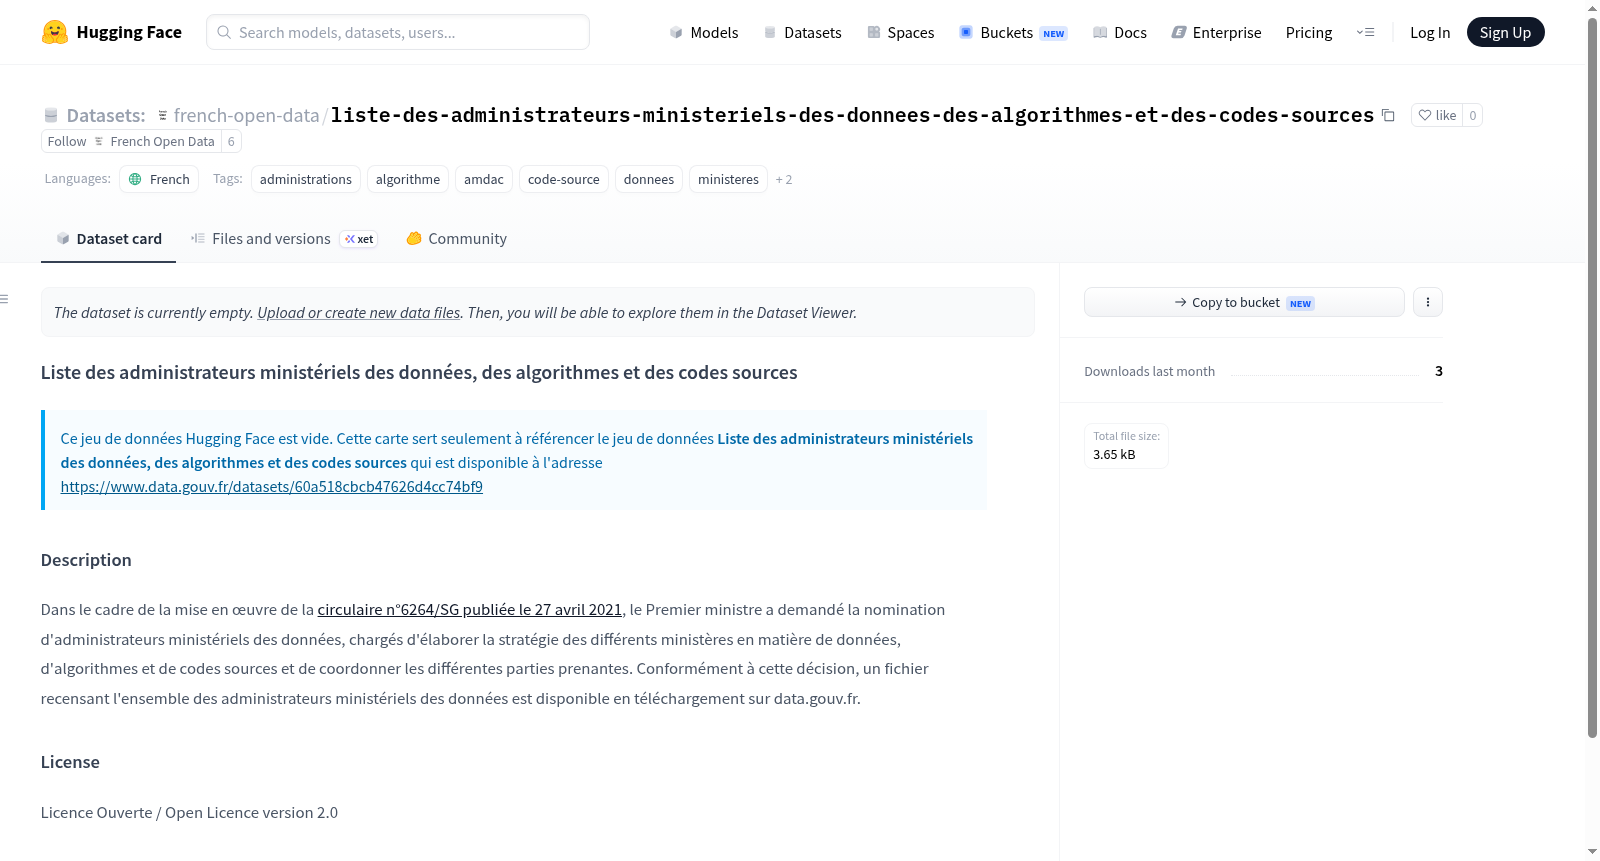Click the Sign Up button
The image size is (1600, 861).
point(1505,32)
